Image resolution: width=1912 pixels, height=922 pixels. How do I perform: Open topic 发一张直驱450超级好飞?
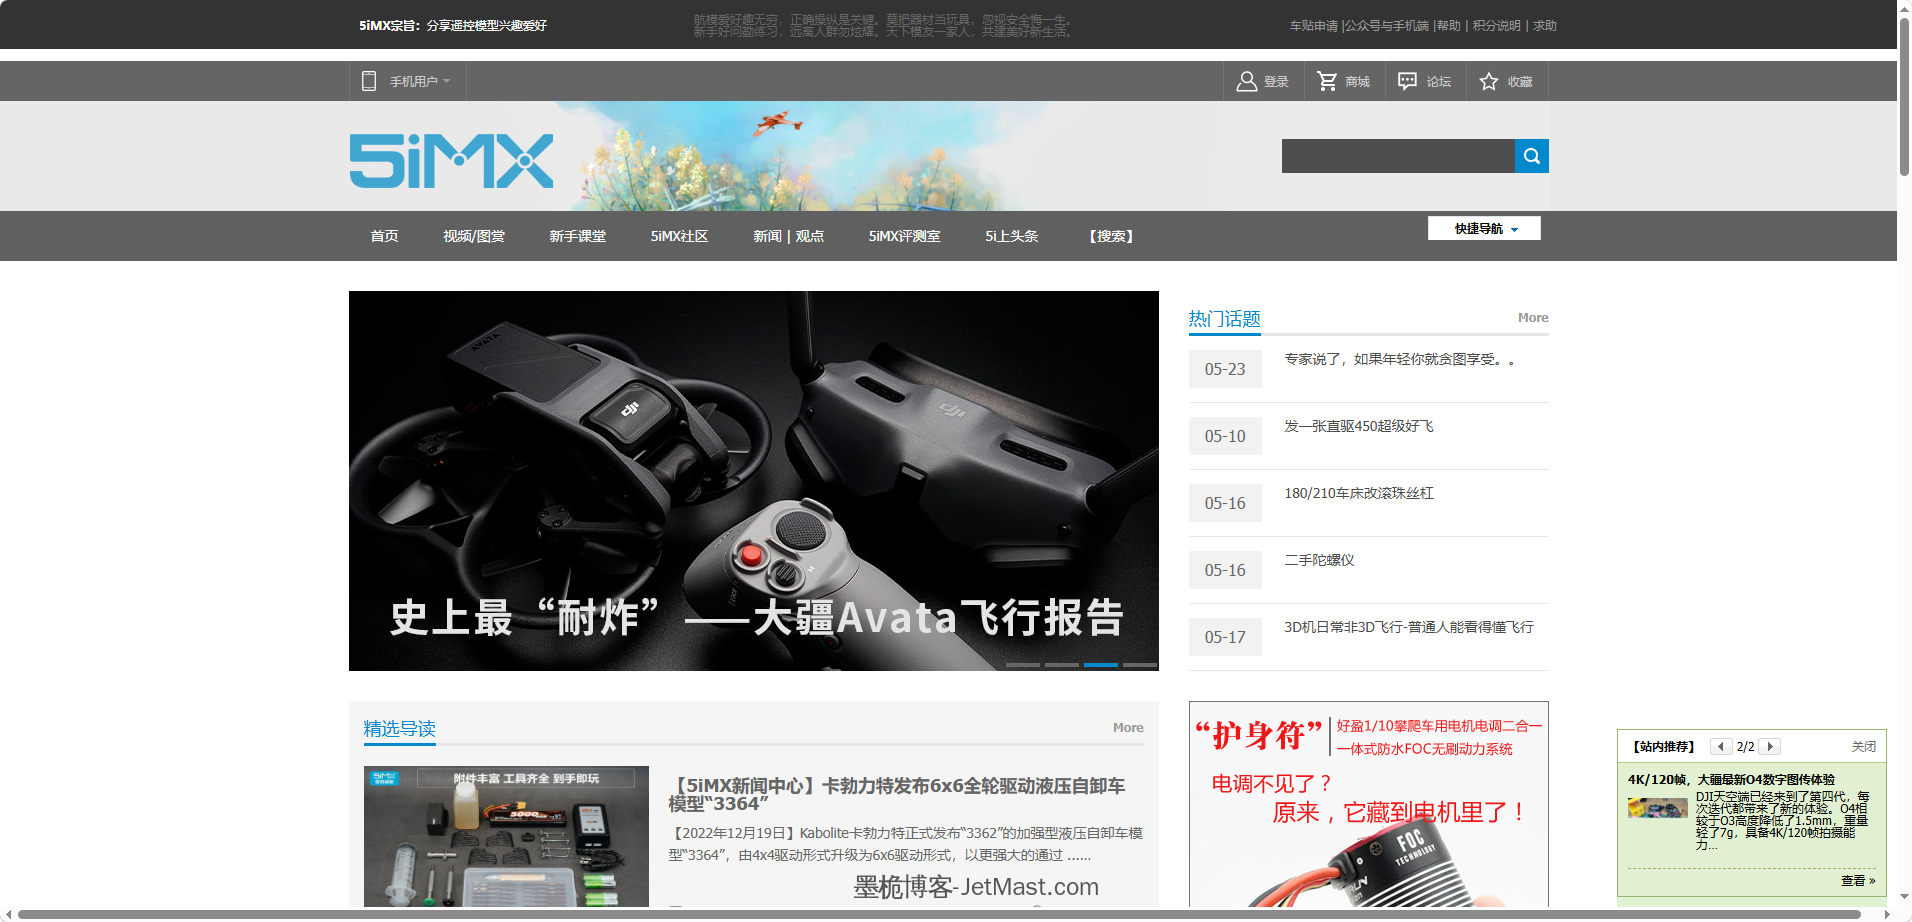pos(1358,426)
